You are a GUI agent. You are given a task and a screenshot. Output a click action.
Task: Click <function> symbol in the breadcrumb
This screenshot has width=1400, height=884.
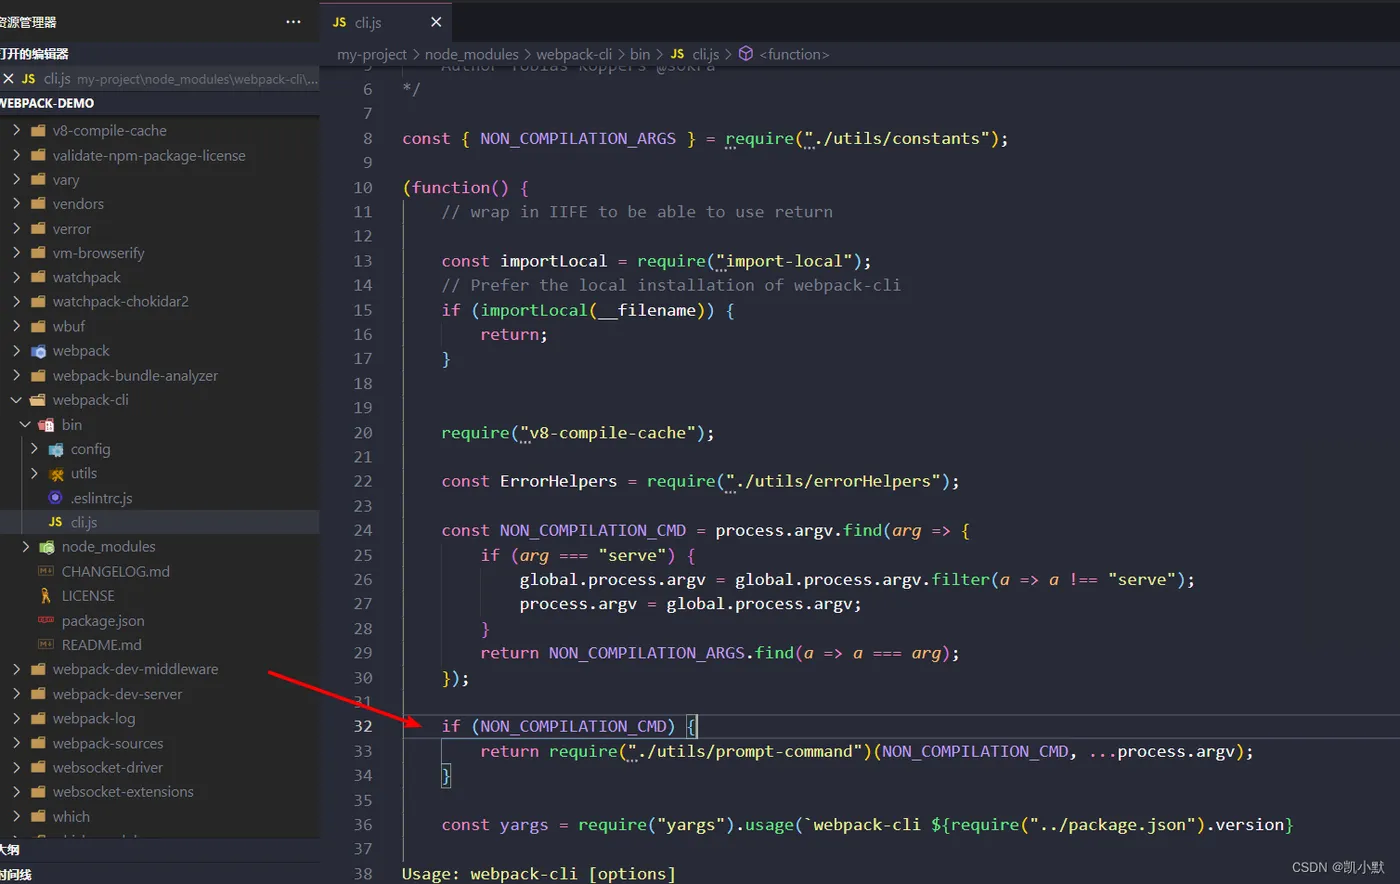794,54
